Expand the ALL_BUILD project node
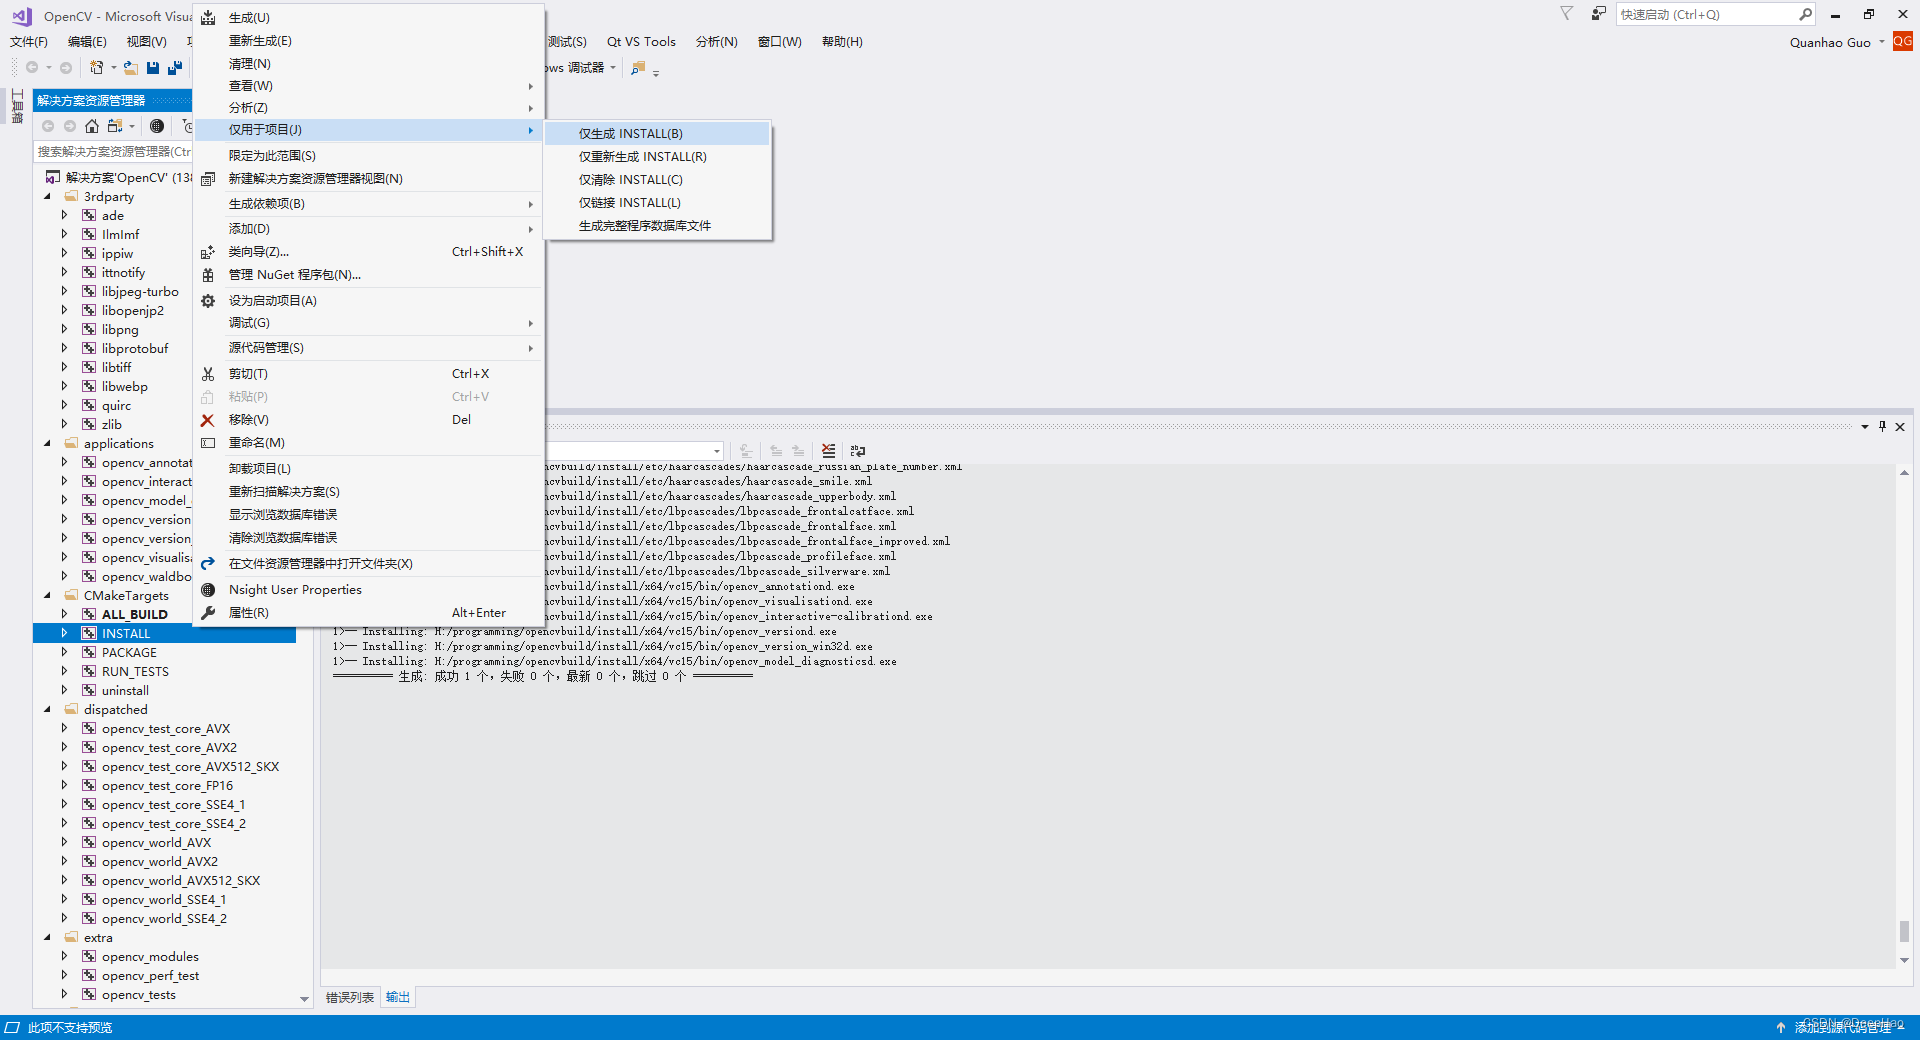Viewport: 1920px width, 1040px height. 65,615
